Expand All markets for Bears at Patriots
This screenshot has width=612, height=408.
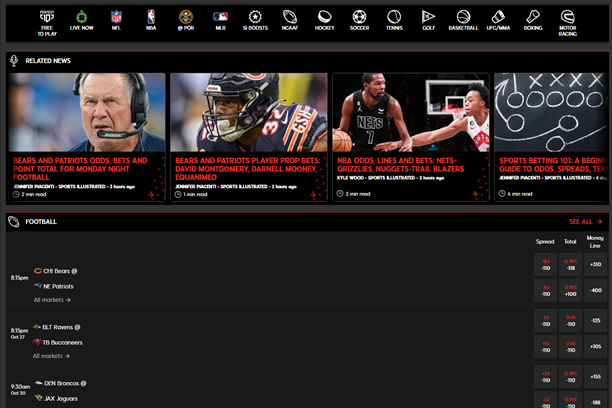tap(52, 299)
